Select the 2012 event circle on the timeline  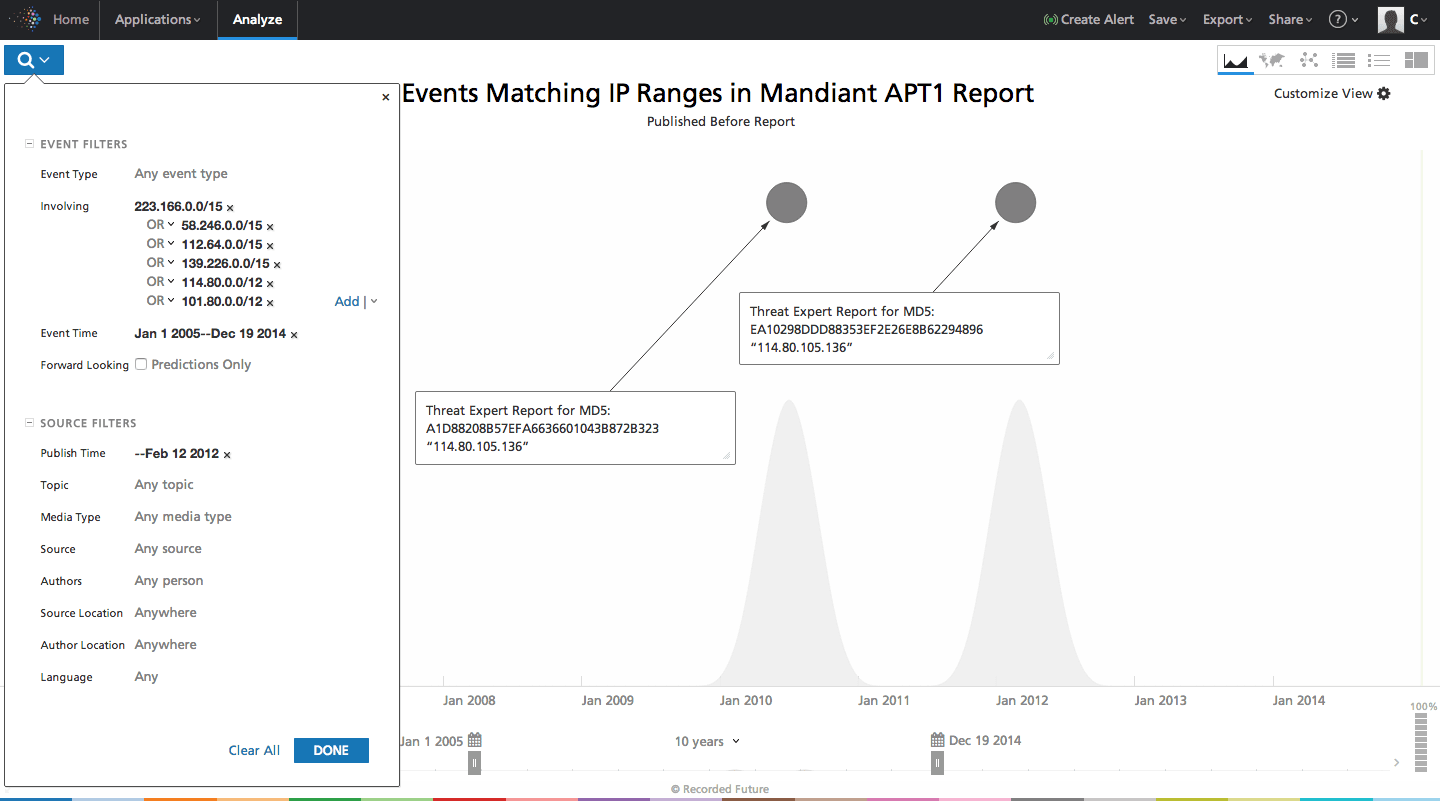pyautogui.click(x=1016, y=203)
